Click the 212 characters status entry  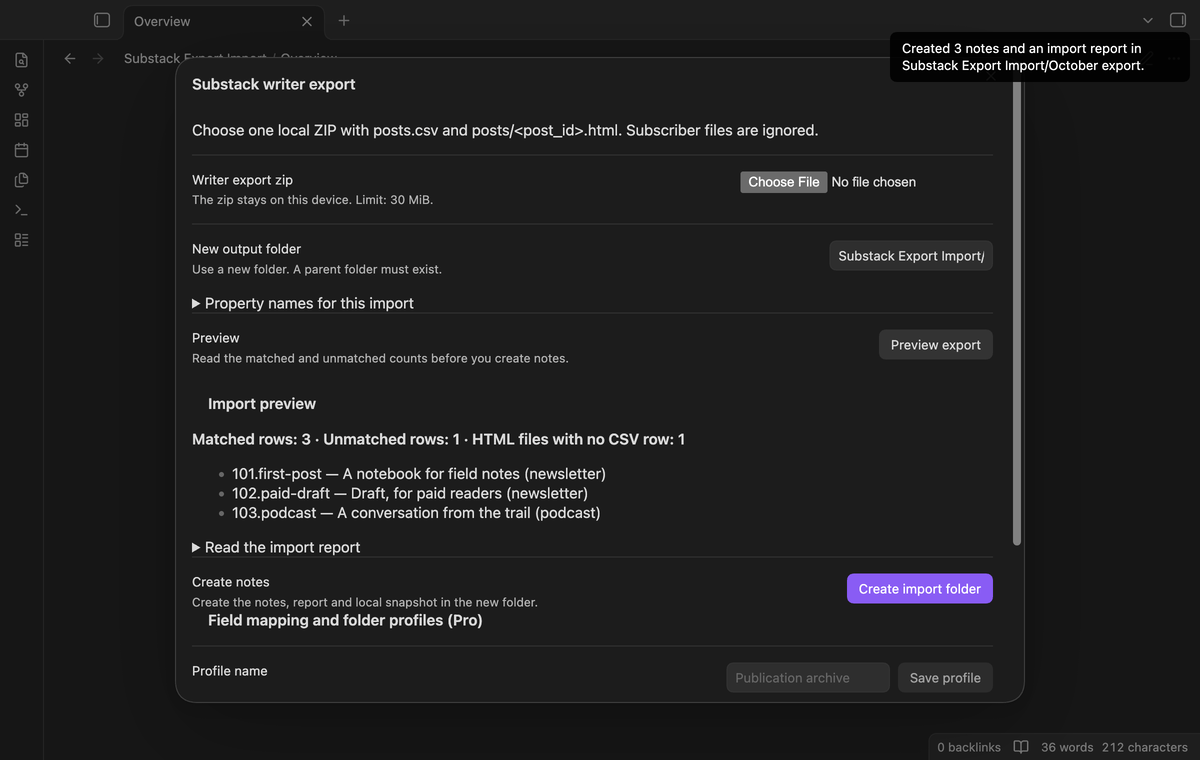click(x=1145, y=747)
